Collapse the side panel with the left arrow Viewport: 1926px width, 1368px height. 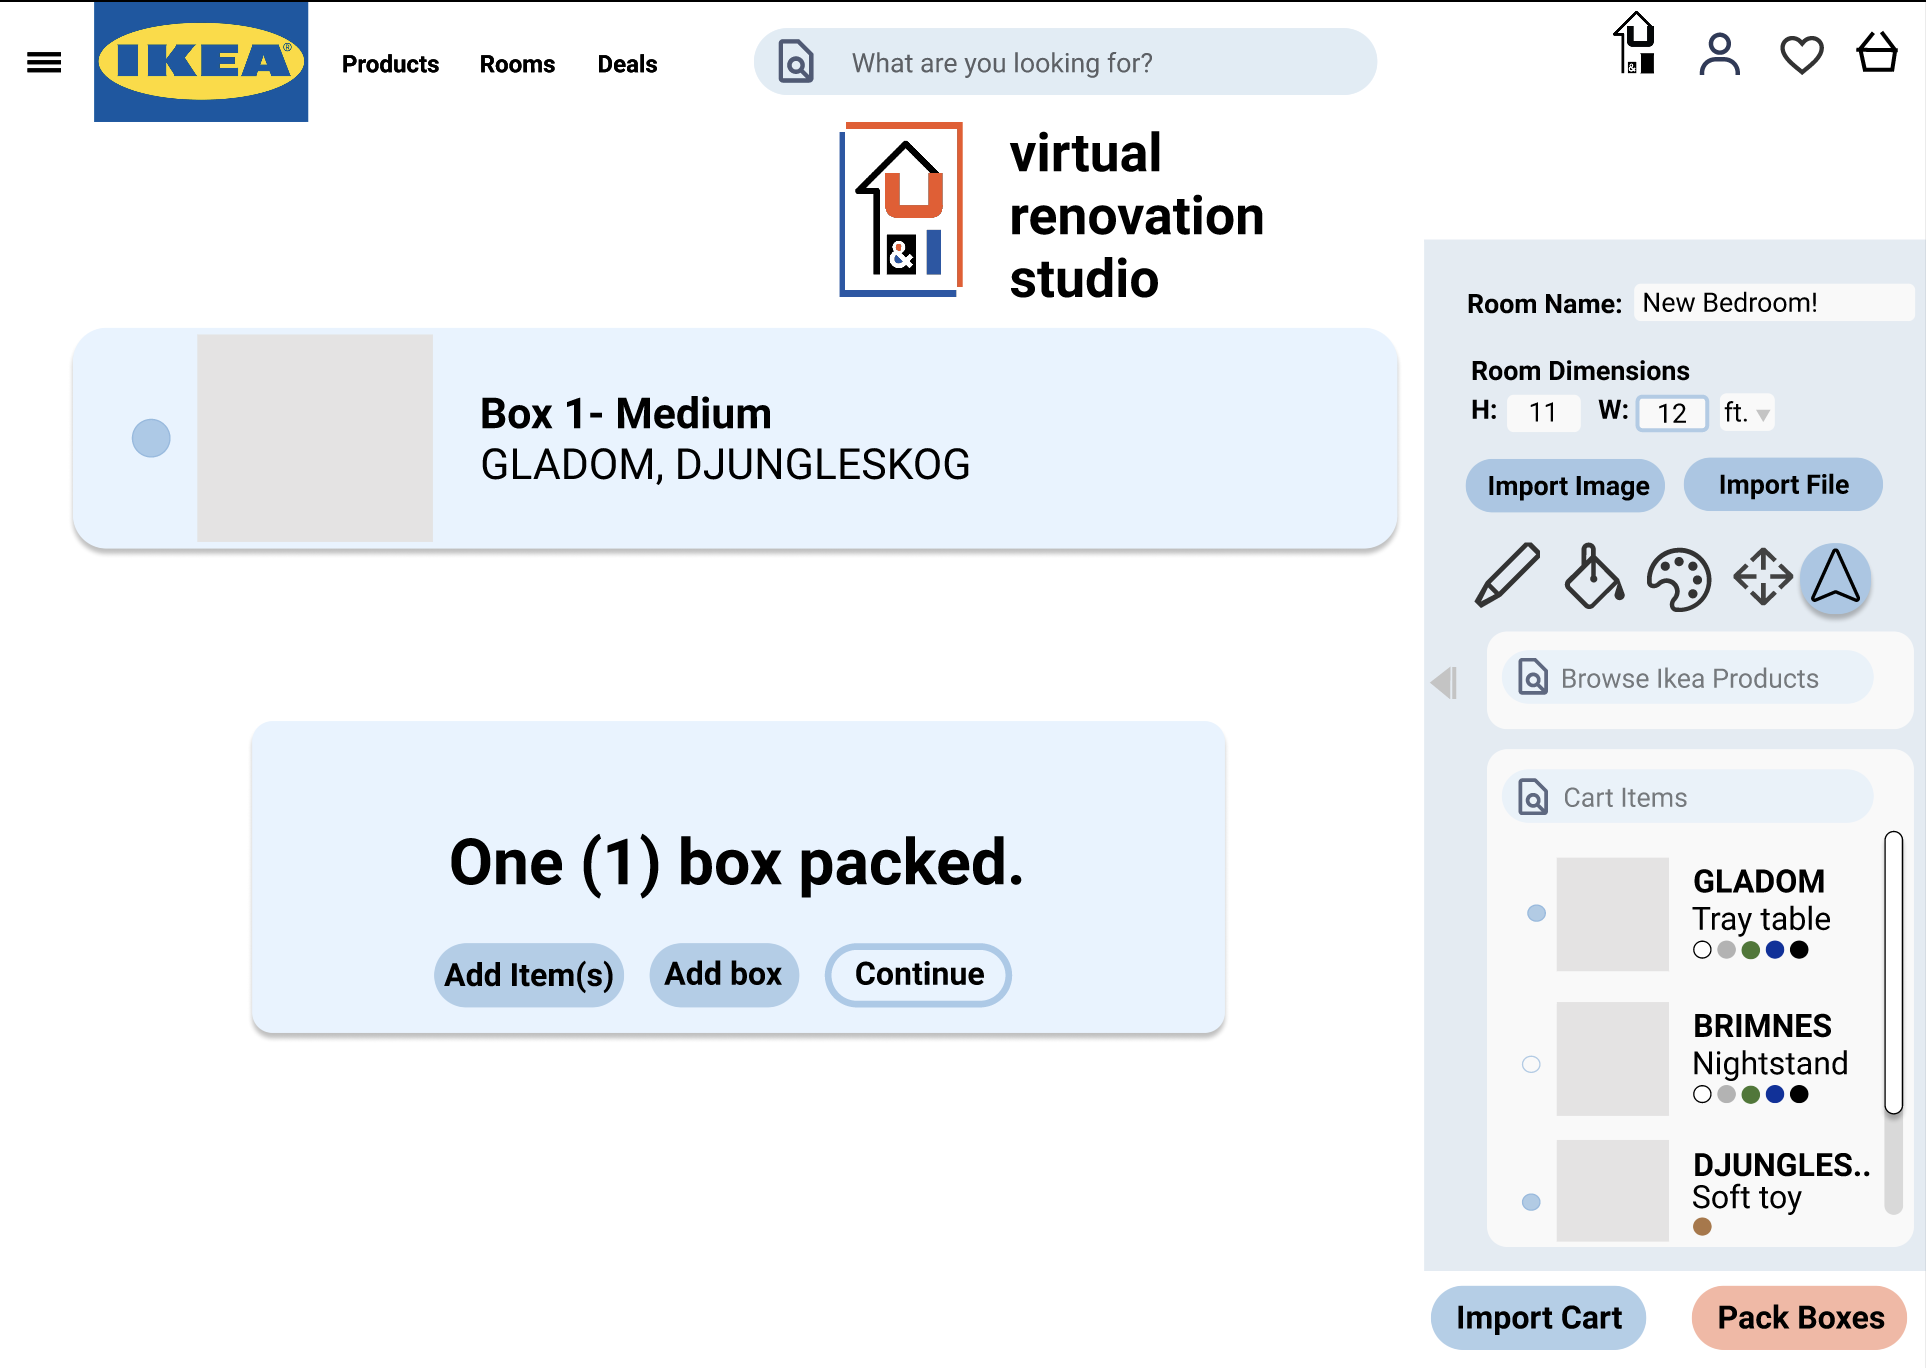[x=1444, y=683]
